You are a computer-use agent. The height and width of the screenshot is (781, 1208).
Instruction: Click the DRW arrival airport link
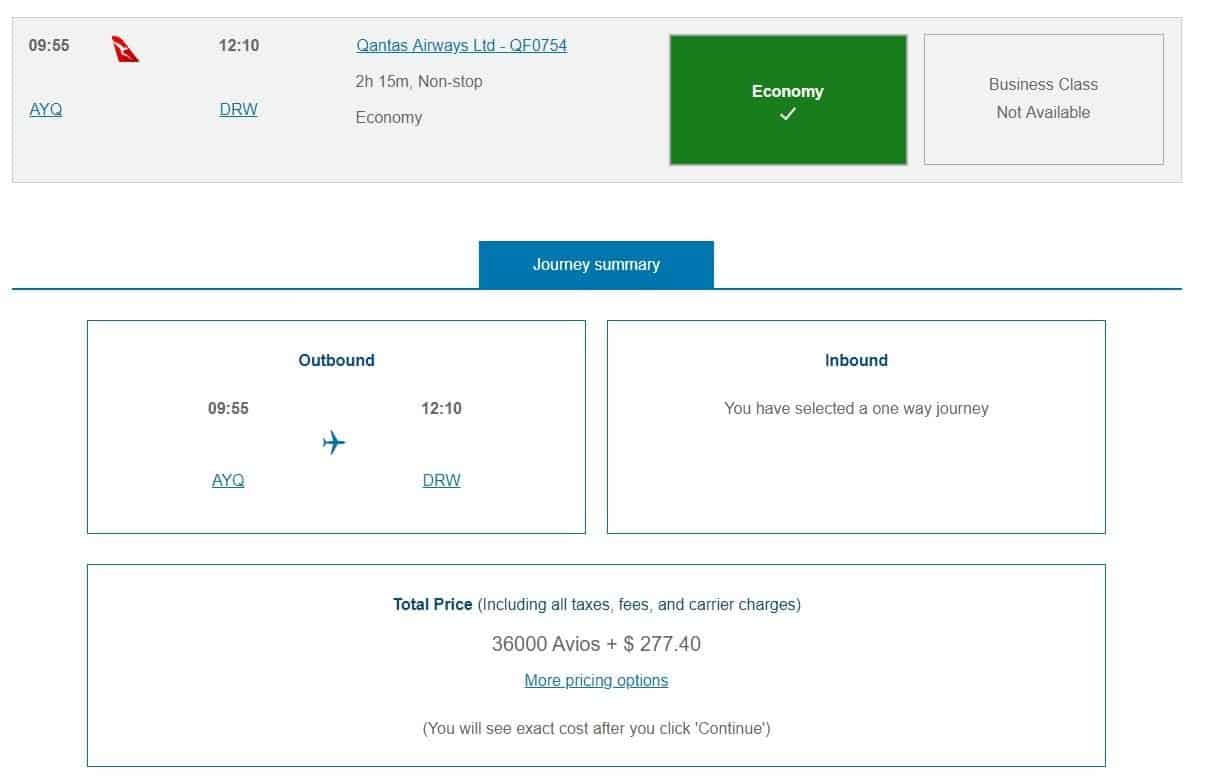coord(238,109)
